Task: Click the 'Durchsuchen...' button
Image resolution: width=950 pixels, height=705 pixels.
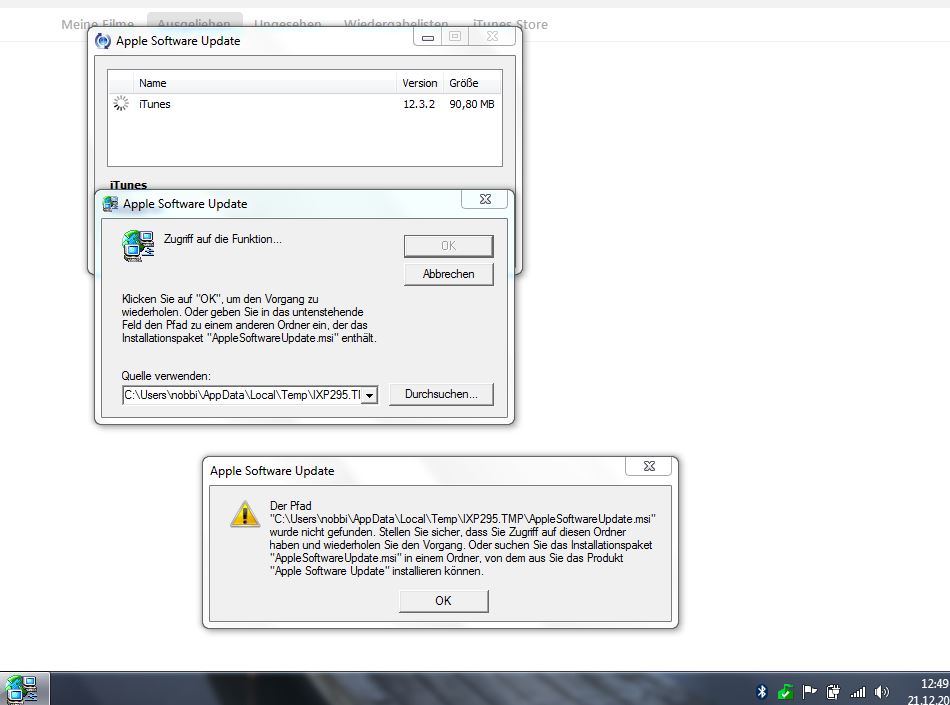Action: 441,394
